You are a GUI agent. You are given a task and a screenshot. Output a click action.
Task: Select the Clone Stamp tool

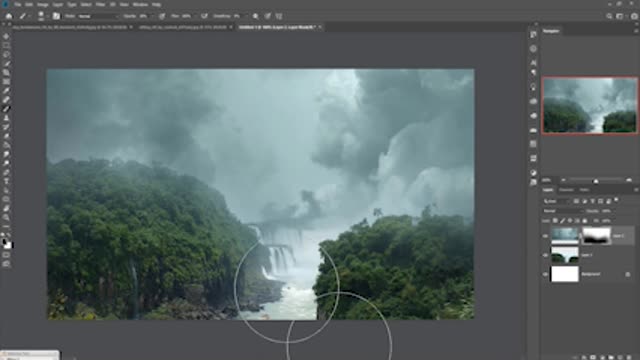pyautogui.click(x=6, y=118)
